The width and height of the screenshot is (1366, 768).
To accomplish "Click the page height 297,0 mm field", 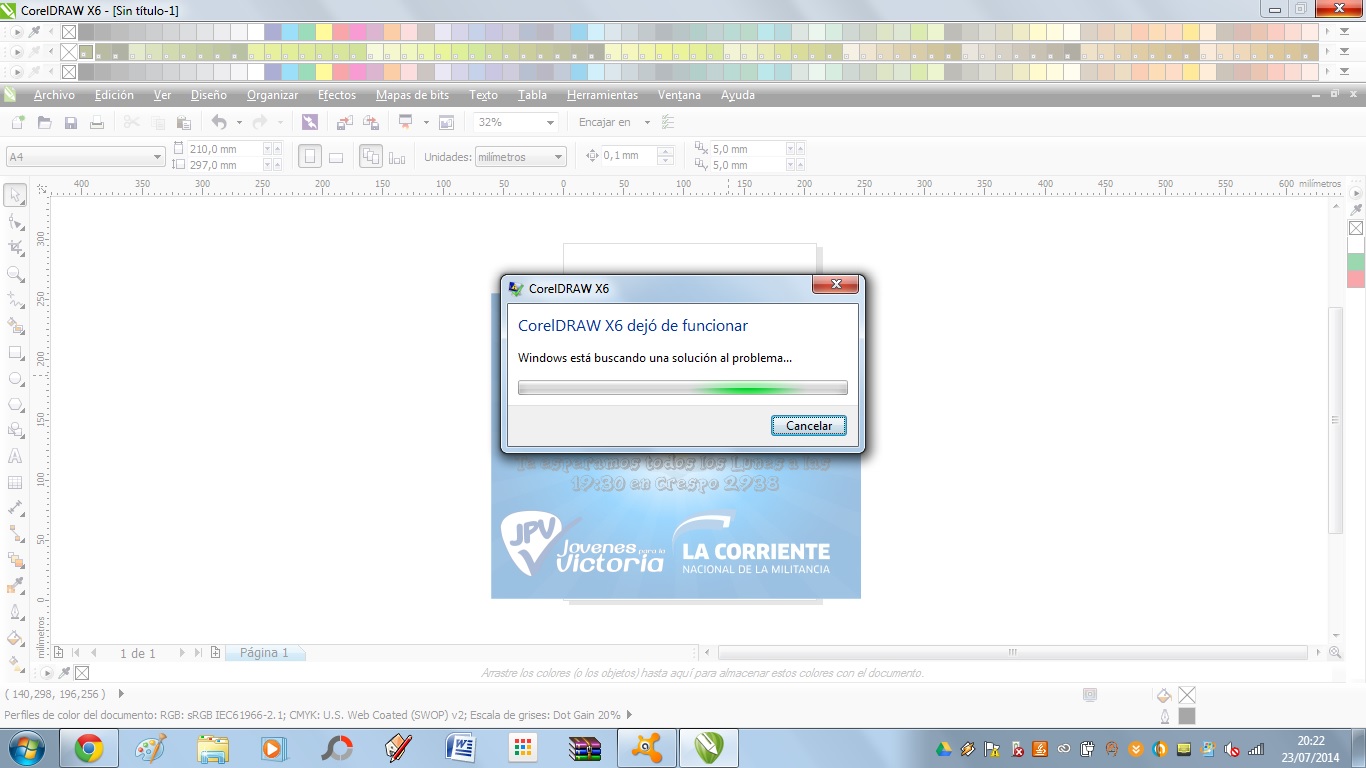I will (x=224, y=165).
